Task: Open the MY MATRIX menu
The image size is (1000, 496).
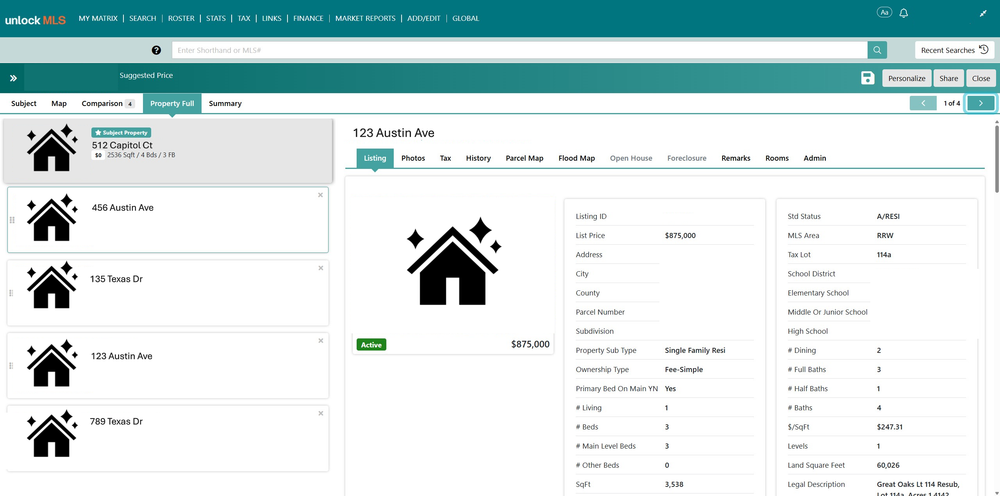Action: 98,18
